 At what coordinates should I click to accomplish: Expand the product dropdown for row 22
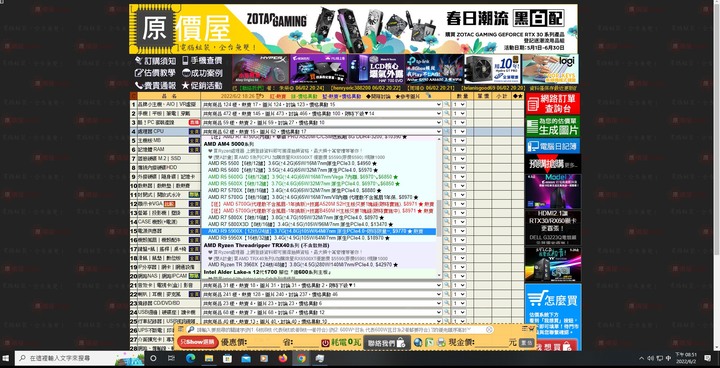(x=321, y=294)
